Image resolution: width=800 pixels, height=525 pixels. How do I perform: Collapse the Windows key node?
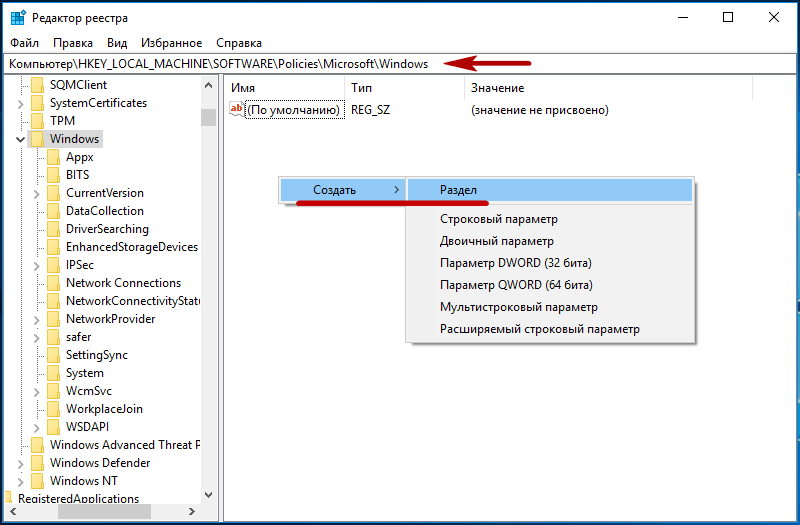20,139
